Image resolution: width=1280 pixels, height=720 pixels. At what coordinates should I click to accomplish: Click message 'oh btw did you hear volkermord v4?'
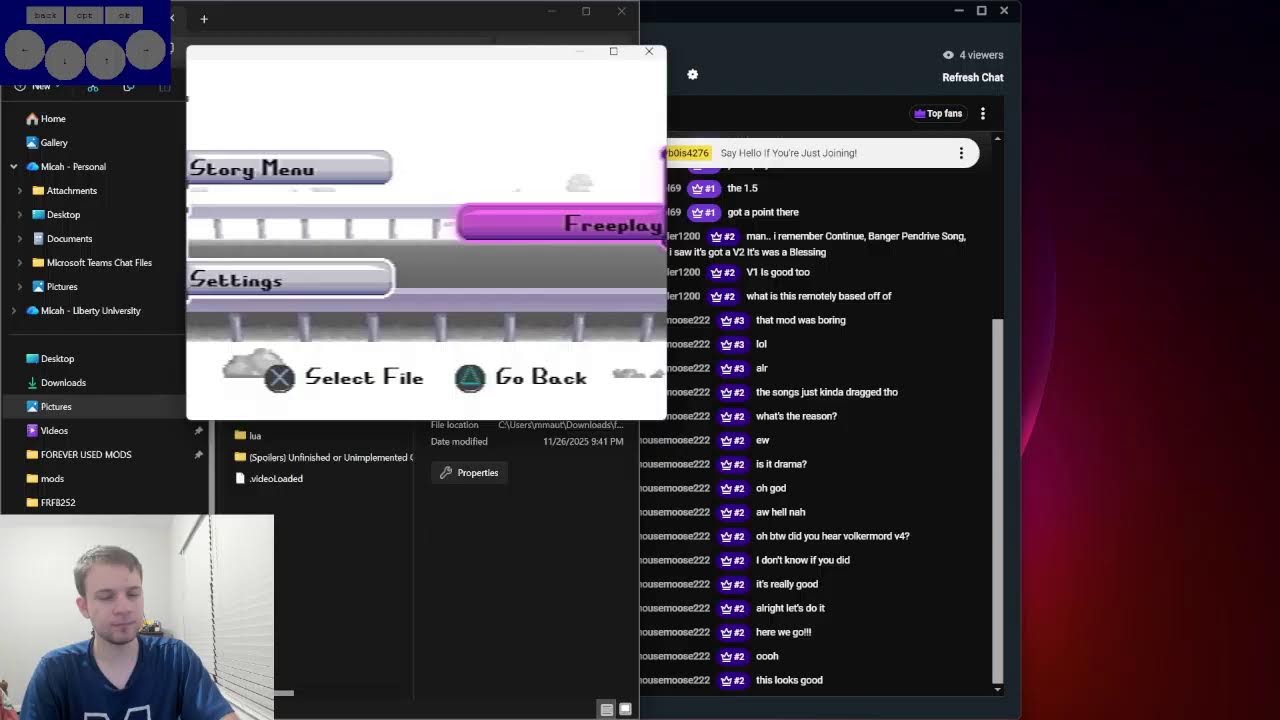point(832,536)
